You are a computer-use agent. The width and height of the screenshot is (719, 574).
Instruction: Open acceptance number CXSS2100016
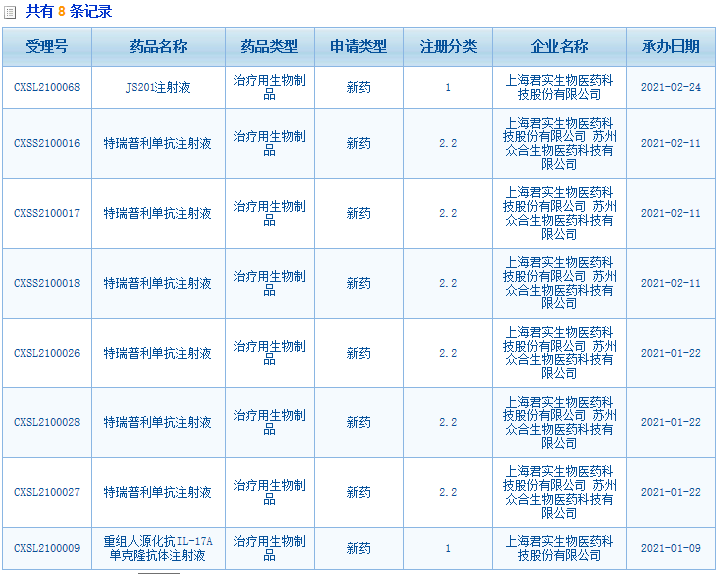[47, 144]
